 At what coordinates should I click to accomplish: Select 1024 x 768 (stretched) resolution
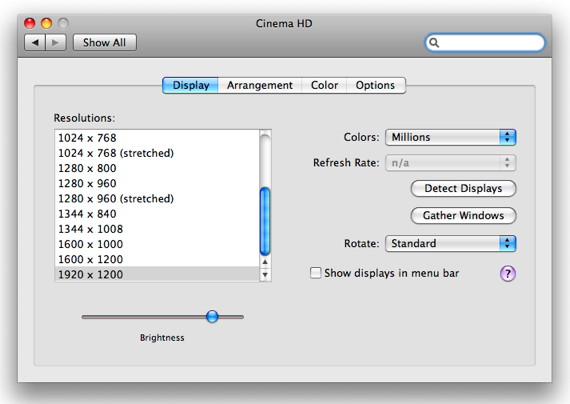(x=157, y=153)
